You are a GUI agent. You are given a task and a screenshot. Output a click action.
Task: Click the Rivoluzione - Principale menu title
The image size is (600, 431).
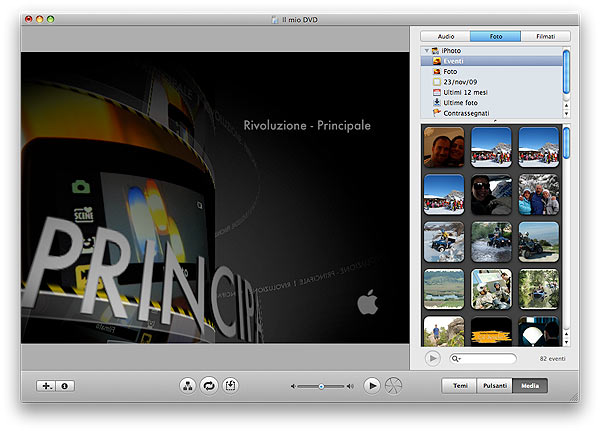click(x=307, y=126)
